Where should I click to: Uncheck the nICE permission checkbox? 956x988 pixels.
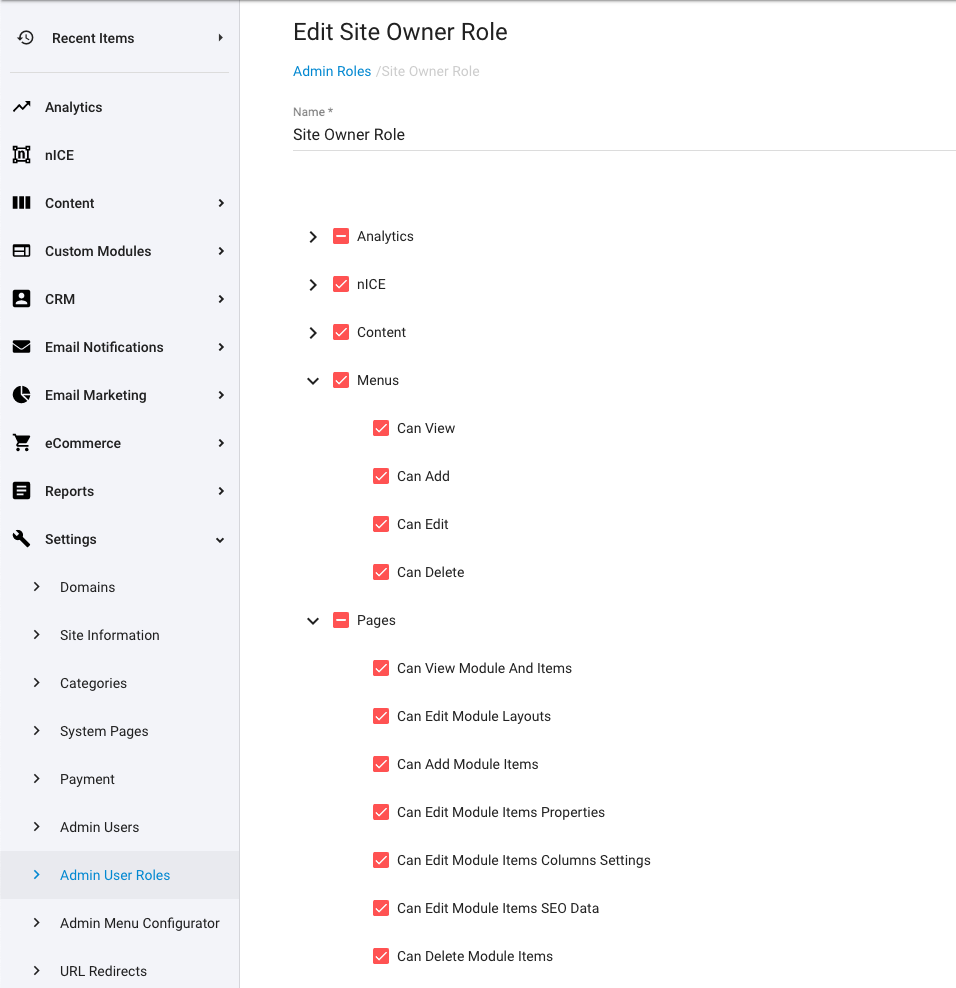pos(341,284)
